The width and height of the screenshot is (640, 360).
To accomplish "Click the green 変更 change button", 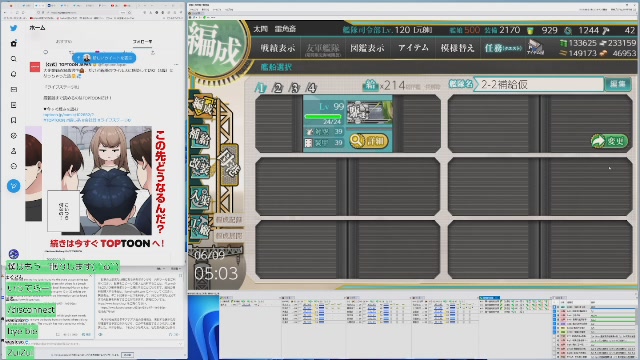I will tap(609, 141).
